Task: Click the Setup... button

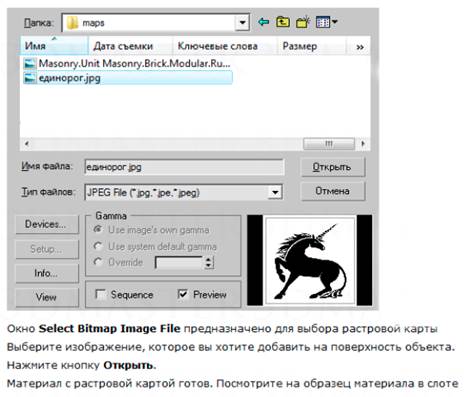Action: 47,249
